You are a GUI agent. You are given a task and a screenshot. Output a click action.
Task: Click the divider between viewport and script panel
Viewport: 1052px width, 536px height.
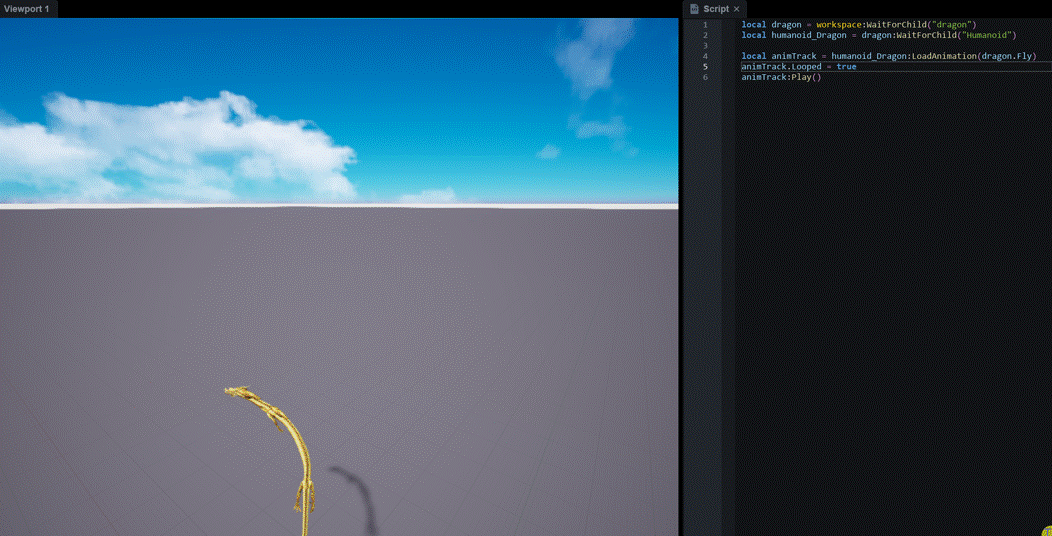680,277
